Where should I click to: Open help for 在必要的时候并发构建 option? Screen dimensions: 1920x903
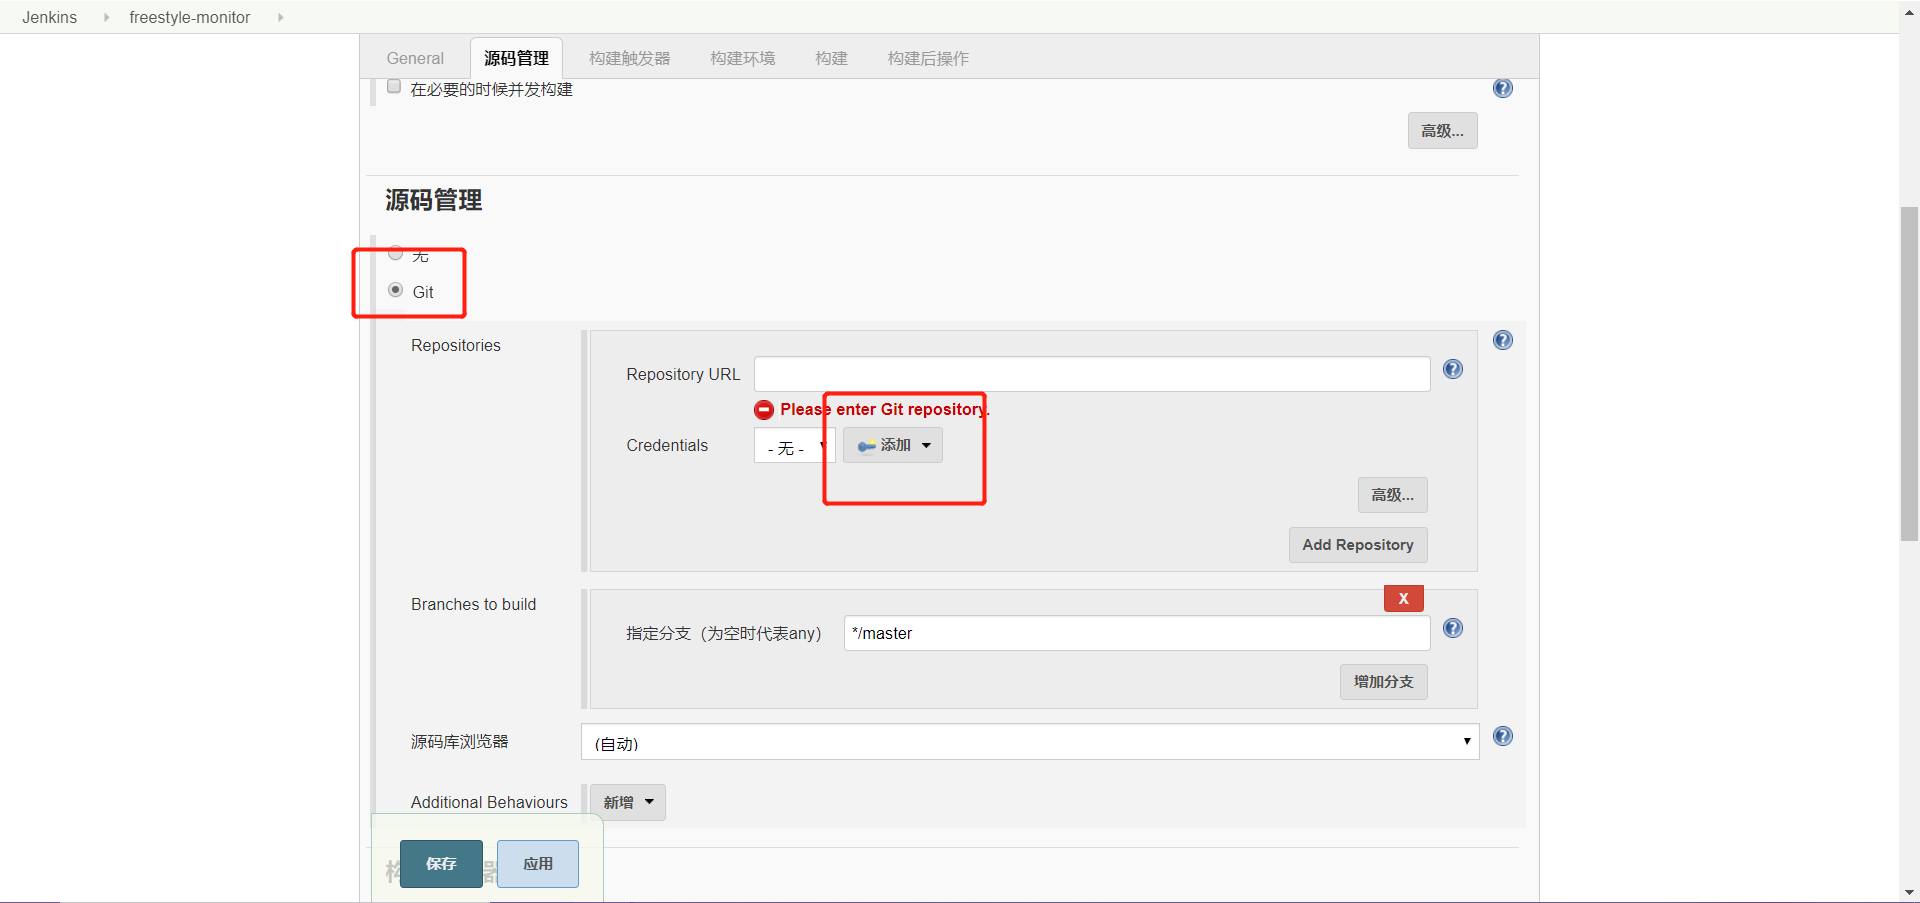[1502, 88]
